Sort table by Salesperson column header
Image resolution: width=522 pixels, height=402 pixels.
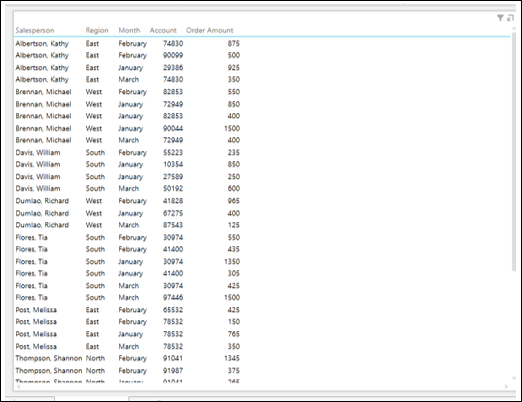tap(35, 30)
